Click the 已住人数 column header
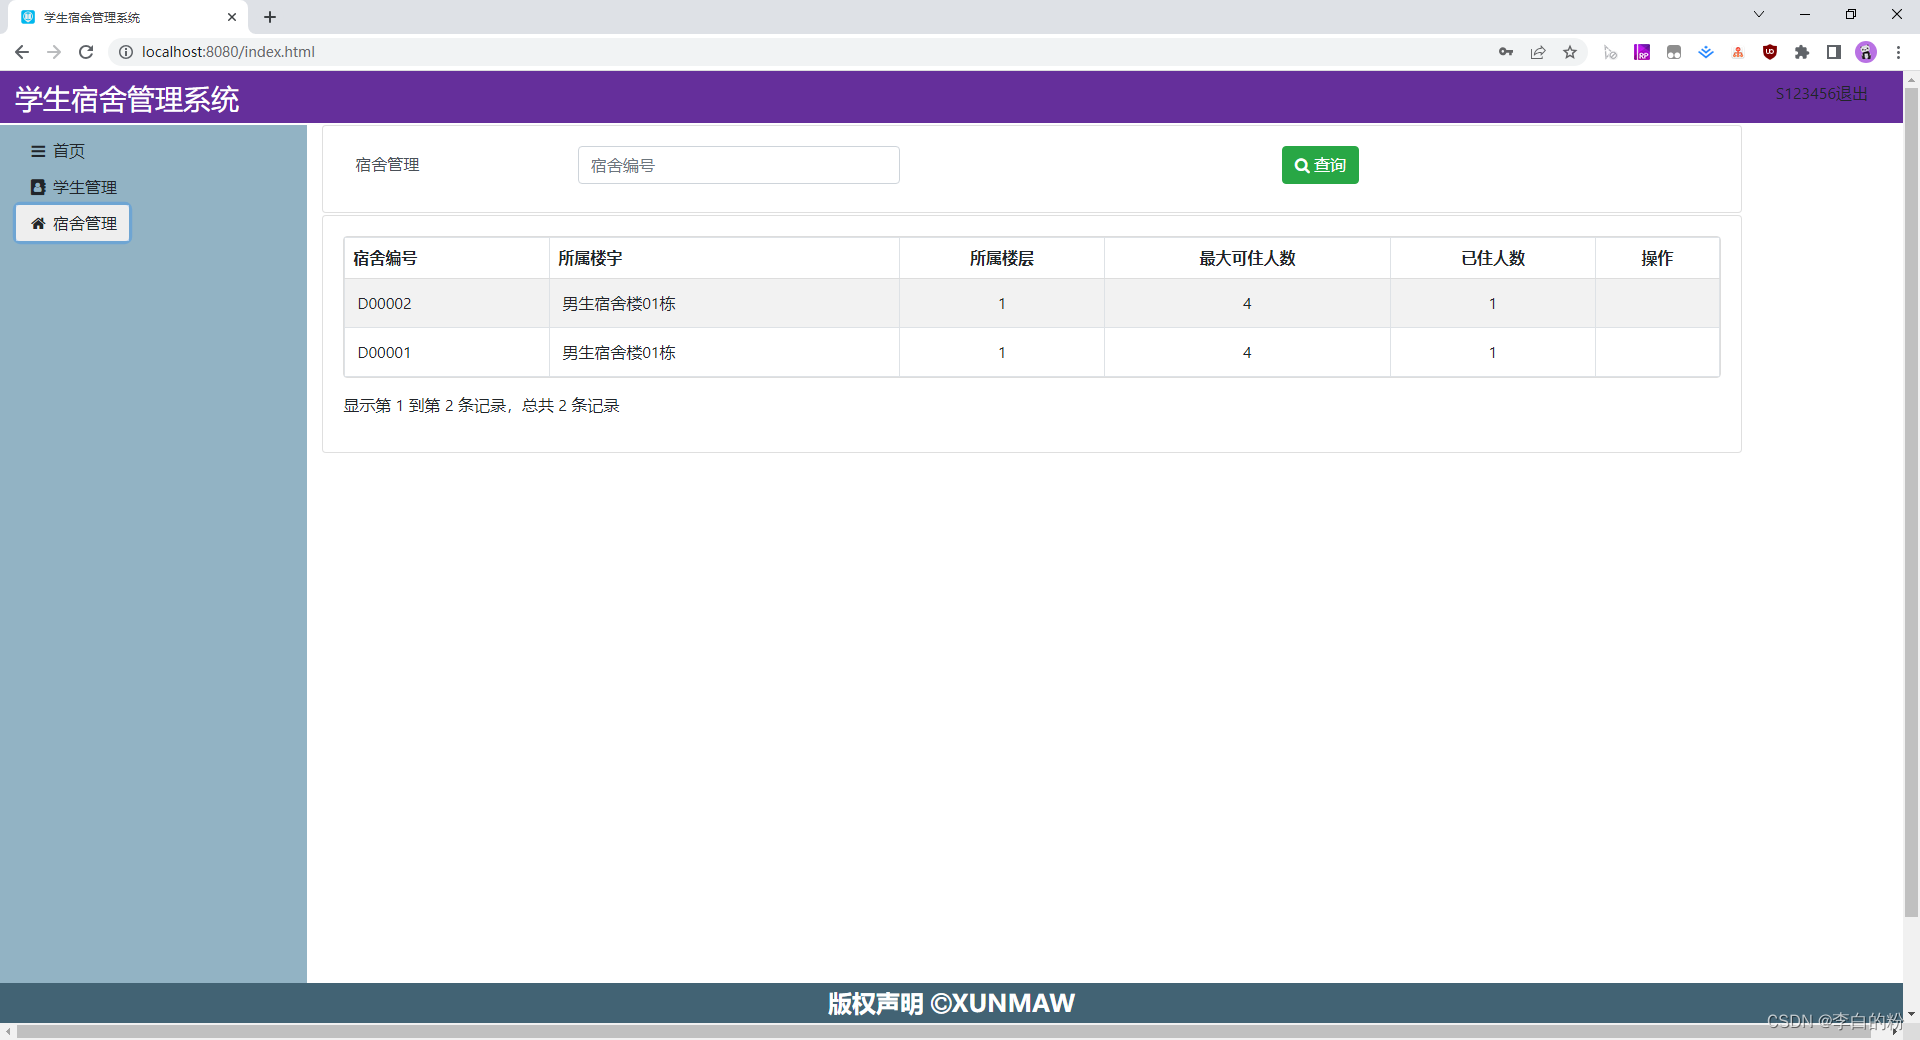This screenshot has height=1040, width=1920. pyautogui.click(x=1493, y=258)
